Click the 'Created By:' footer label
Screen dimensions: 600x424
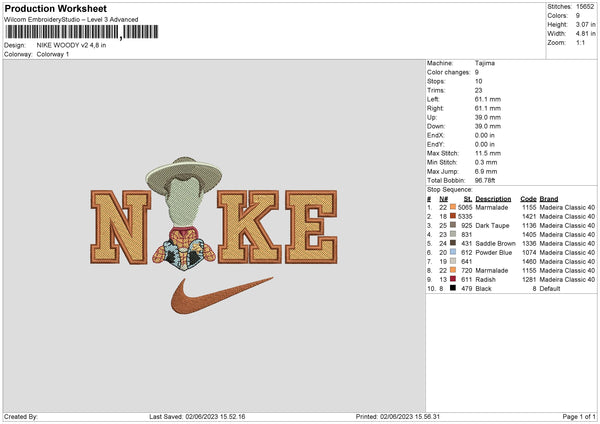[x=21, y=416]
